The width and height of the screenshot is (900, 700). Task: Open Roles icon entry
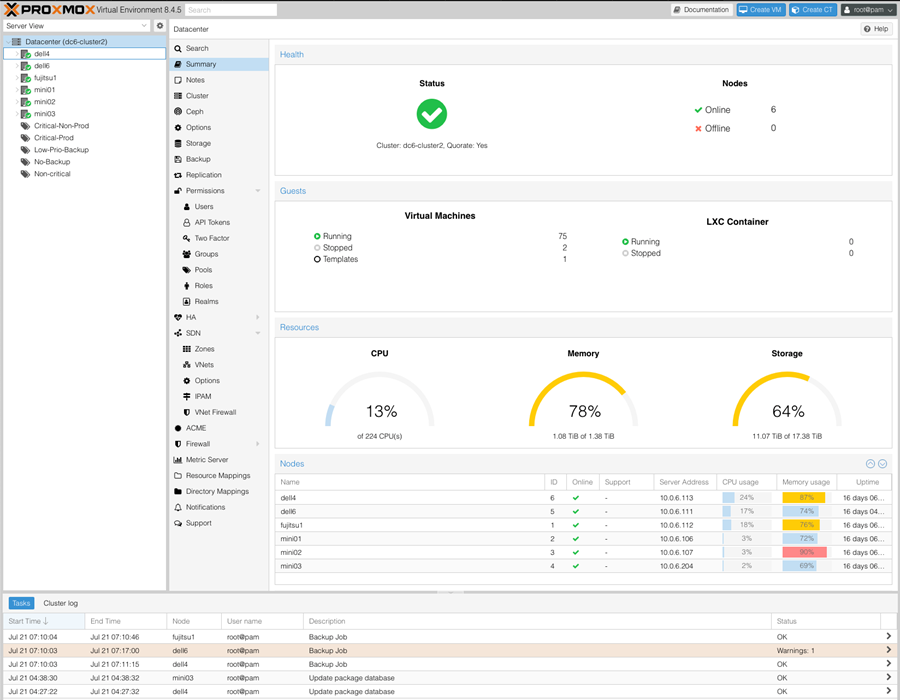[187, 286]
